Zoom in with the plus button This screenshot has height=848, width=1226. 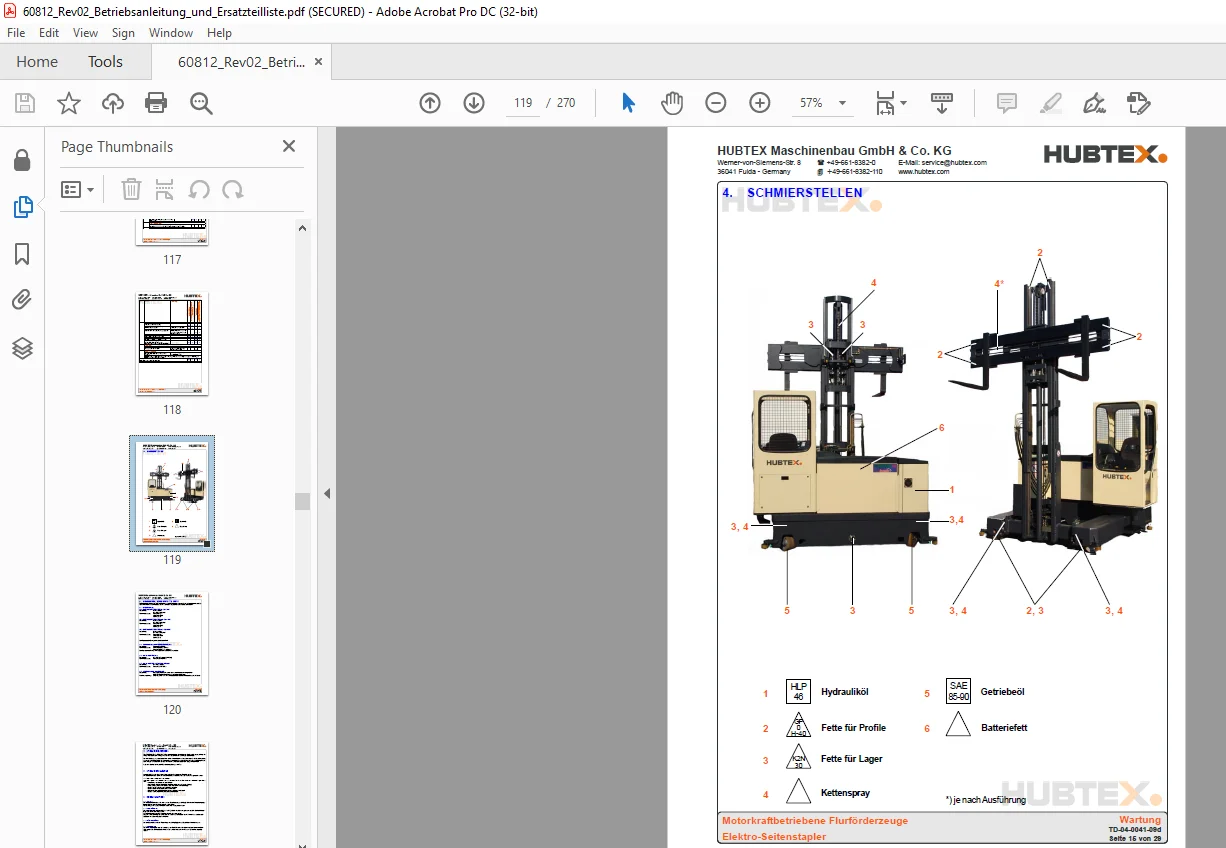[760, 103]
